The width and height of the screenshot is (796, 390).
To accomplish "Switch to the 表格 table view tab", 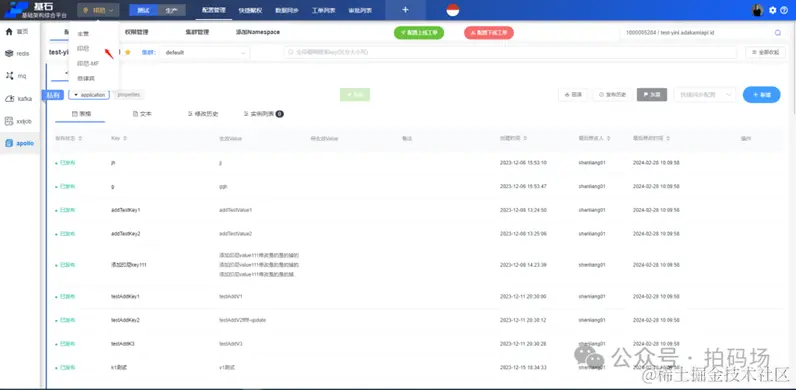I will pos(80,114).
